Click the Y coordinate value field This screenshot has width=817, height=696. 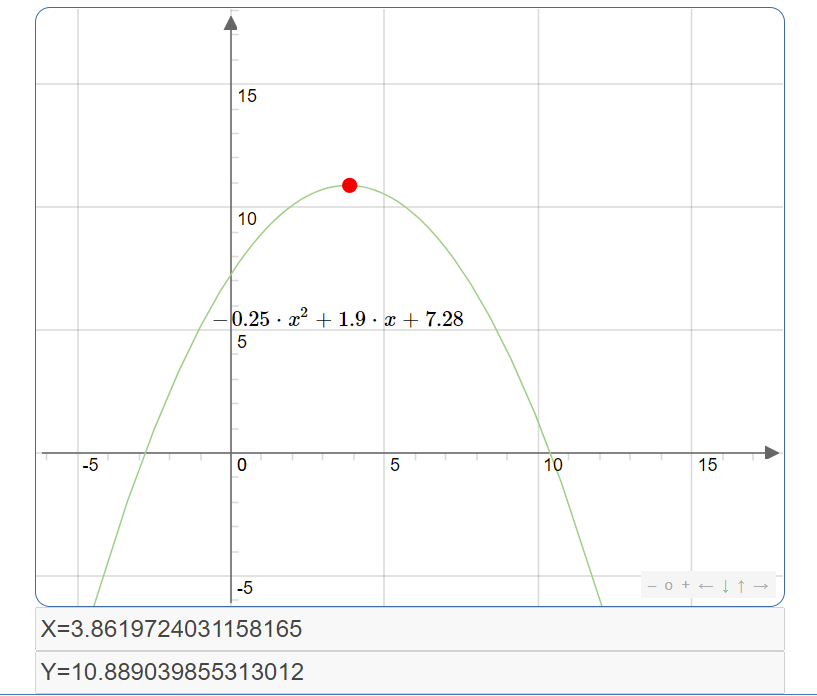[410, 673]
